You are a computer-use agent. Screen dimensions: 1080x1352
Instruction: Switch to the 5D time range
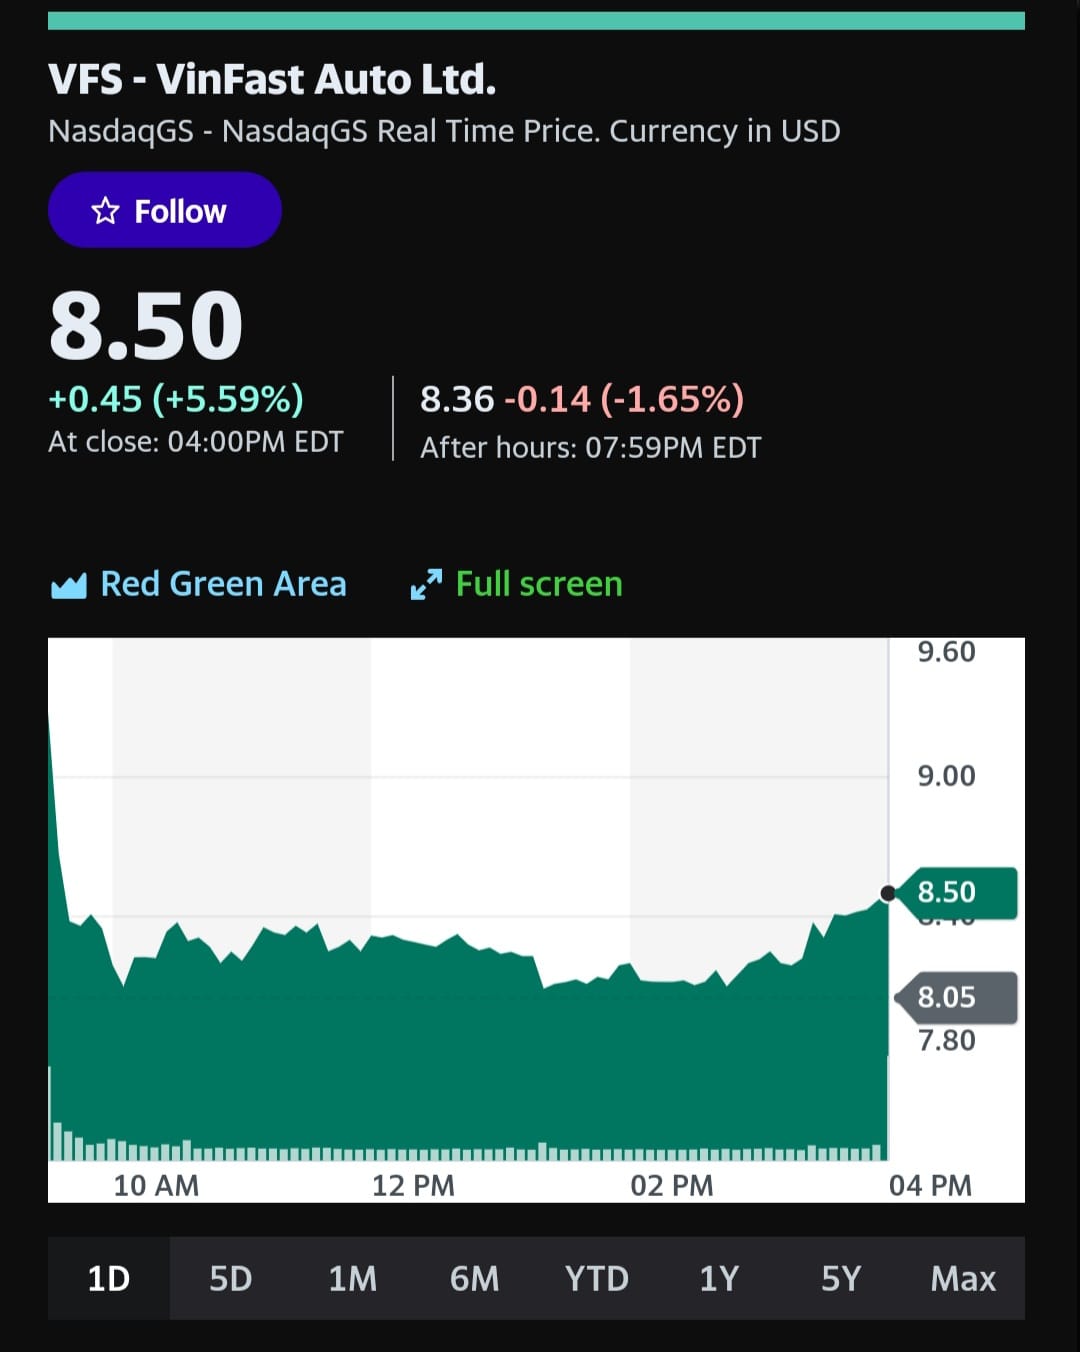click(x=231, y=1278)
